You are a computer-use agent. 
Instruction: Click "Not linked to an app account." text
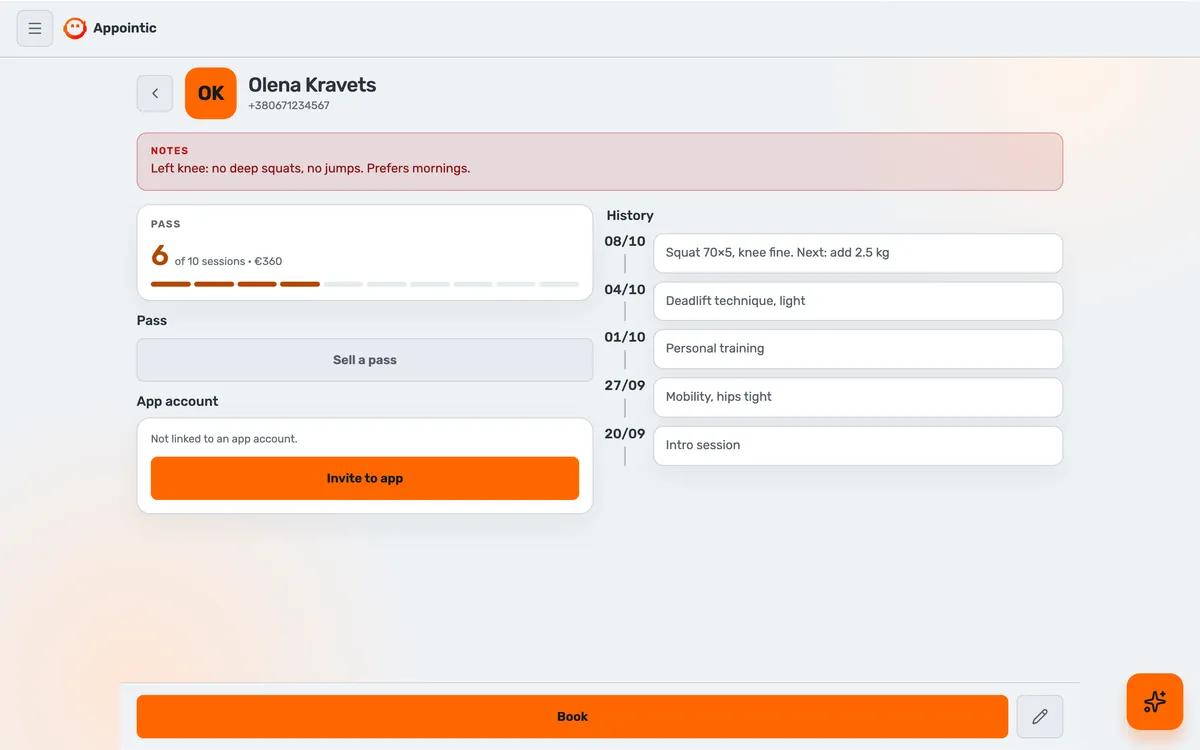224,439
